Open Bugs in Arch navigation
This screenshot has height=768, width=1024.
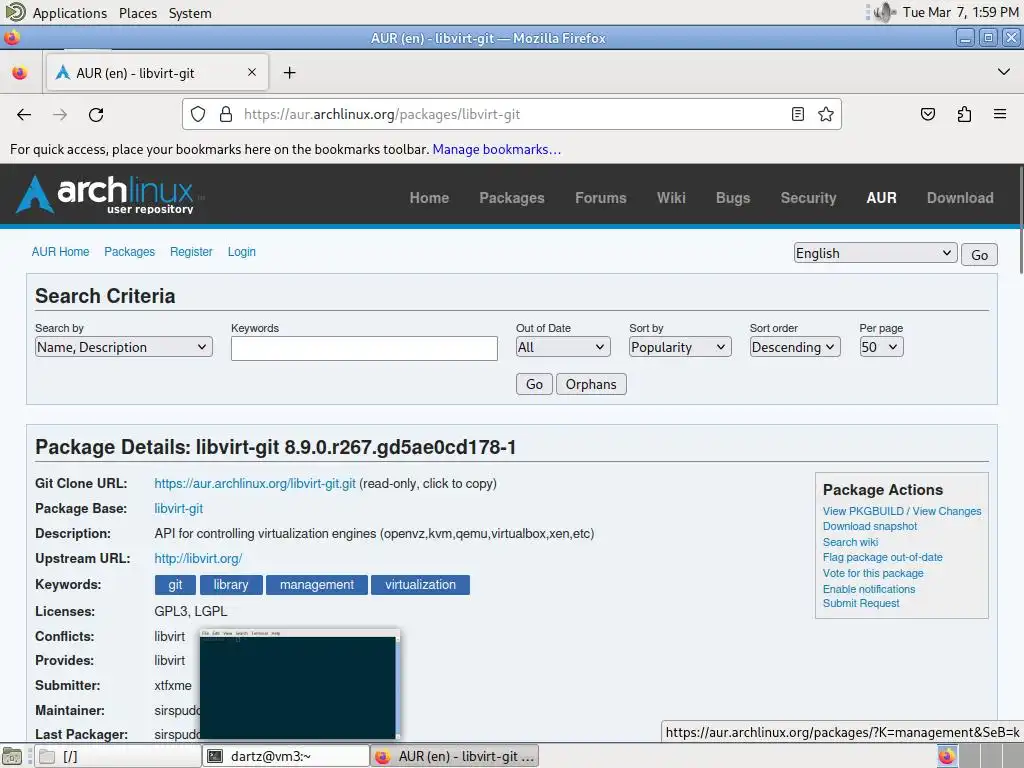[733, 198]
